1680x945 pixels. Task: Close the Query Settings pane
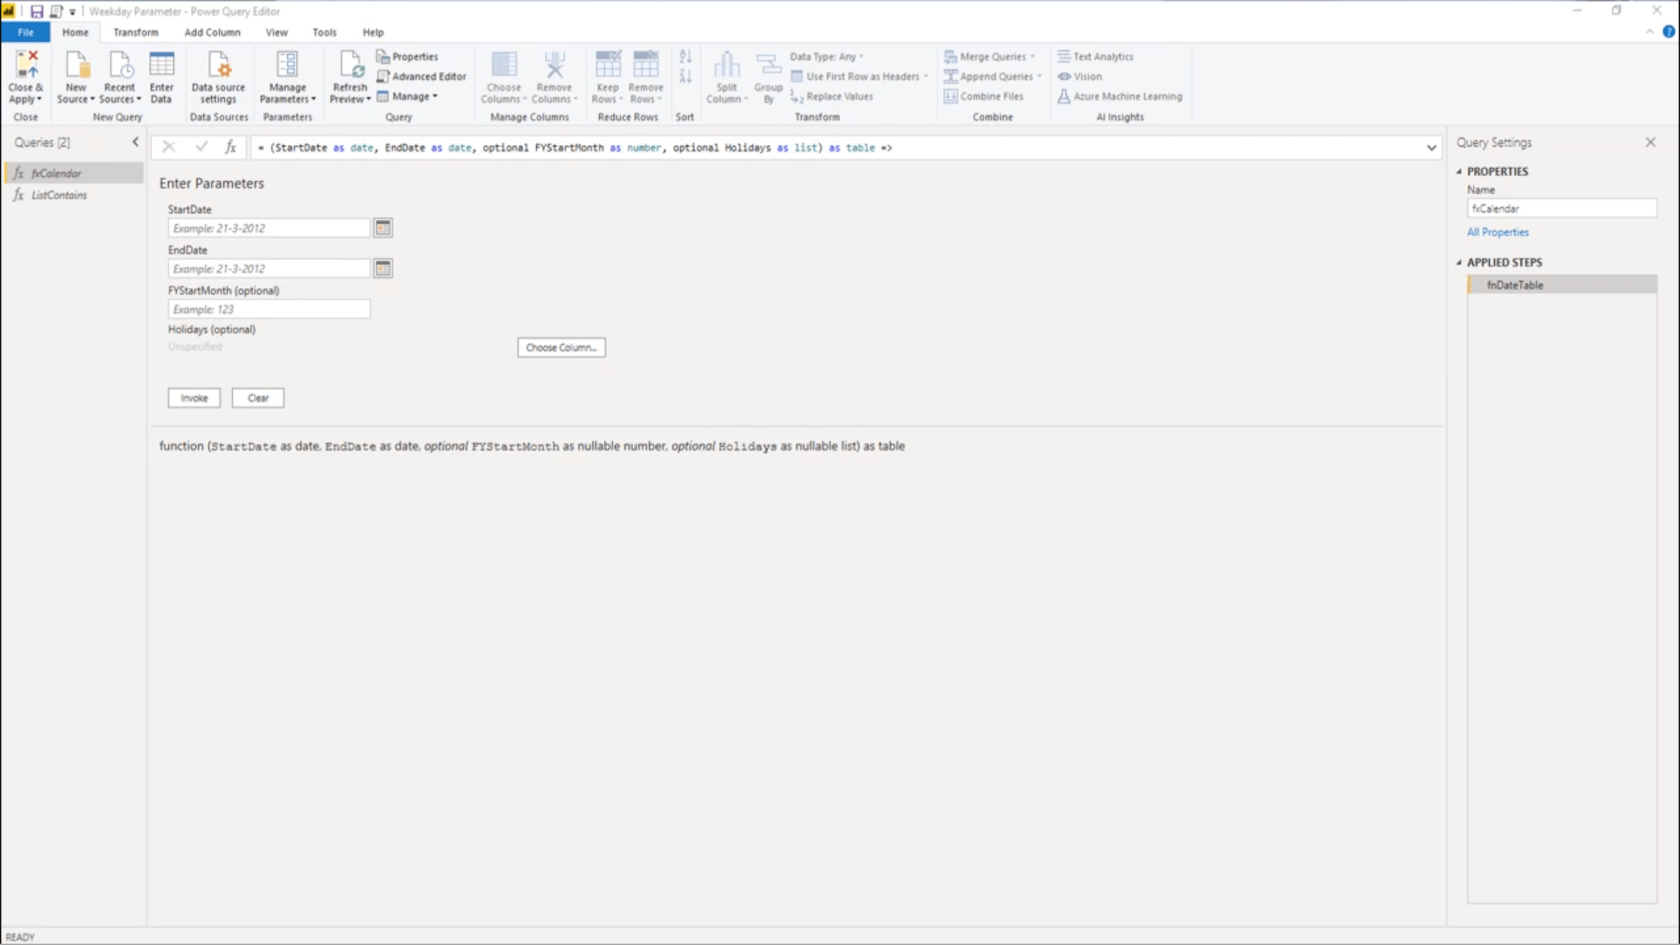point(1650,142)
